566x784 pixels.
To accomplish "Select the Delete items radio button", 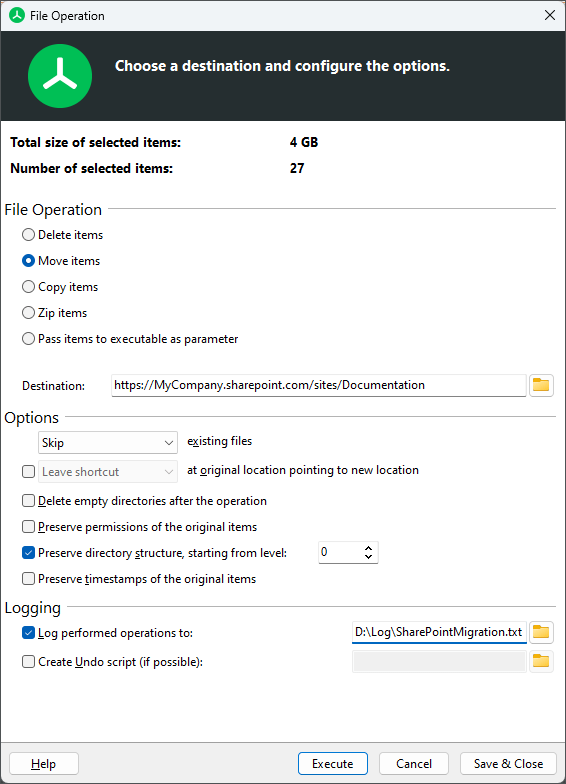I will tap(28, 234).
